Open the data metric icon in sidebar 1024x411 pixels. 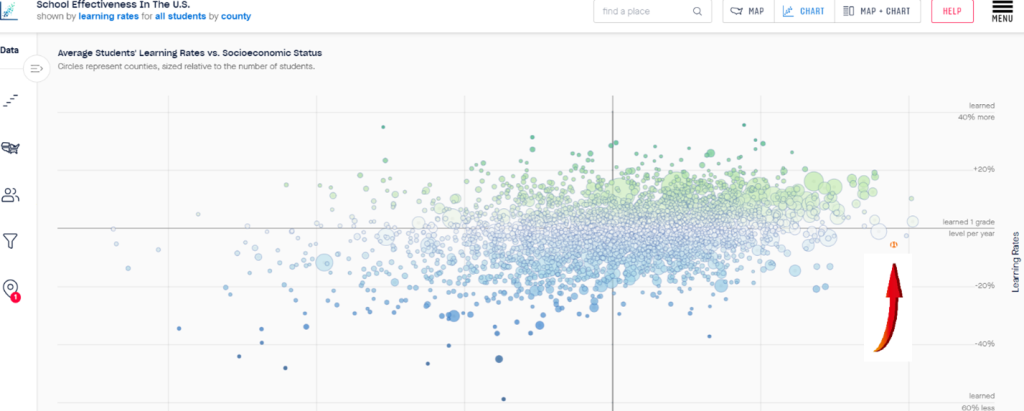click(11, 101)
